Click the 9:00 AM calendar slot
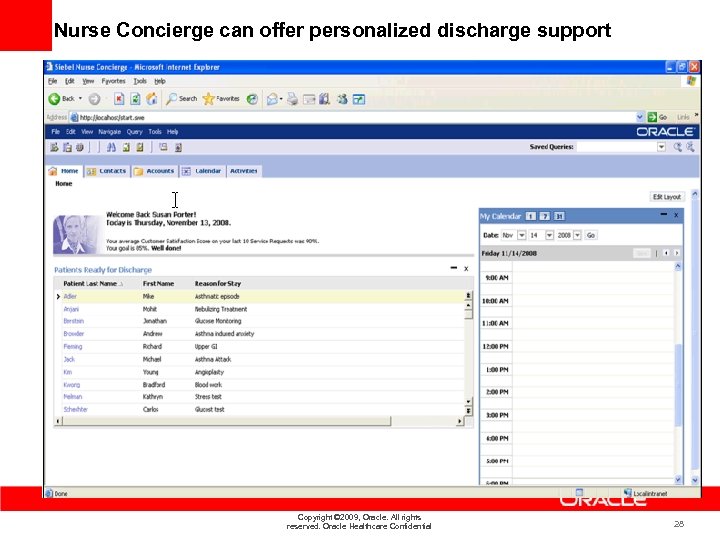This screenshot has height=540, width=720. (x=593, y=278)
